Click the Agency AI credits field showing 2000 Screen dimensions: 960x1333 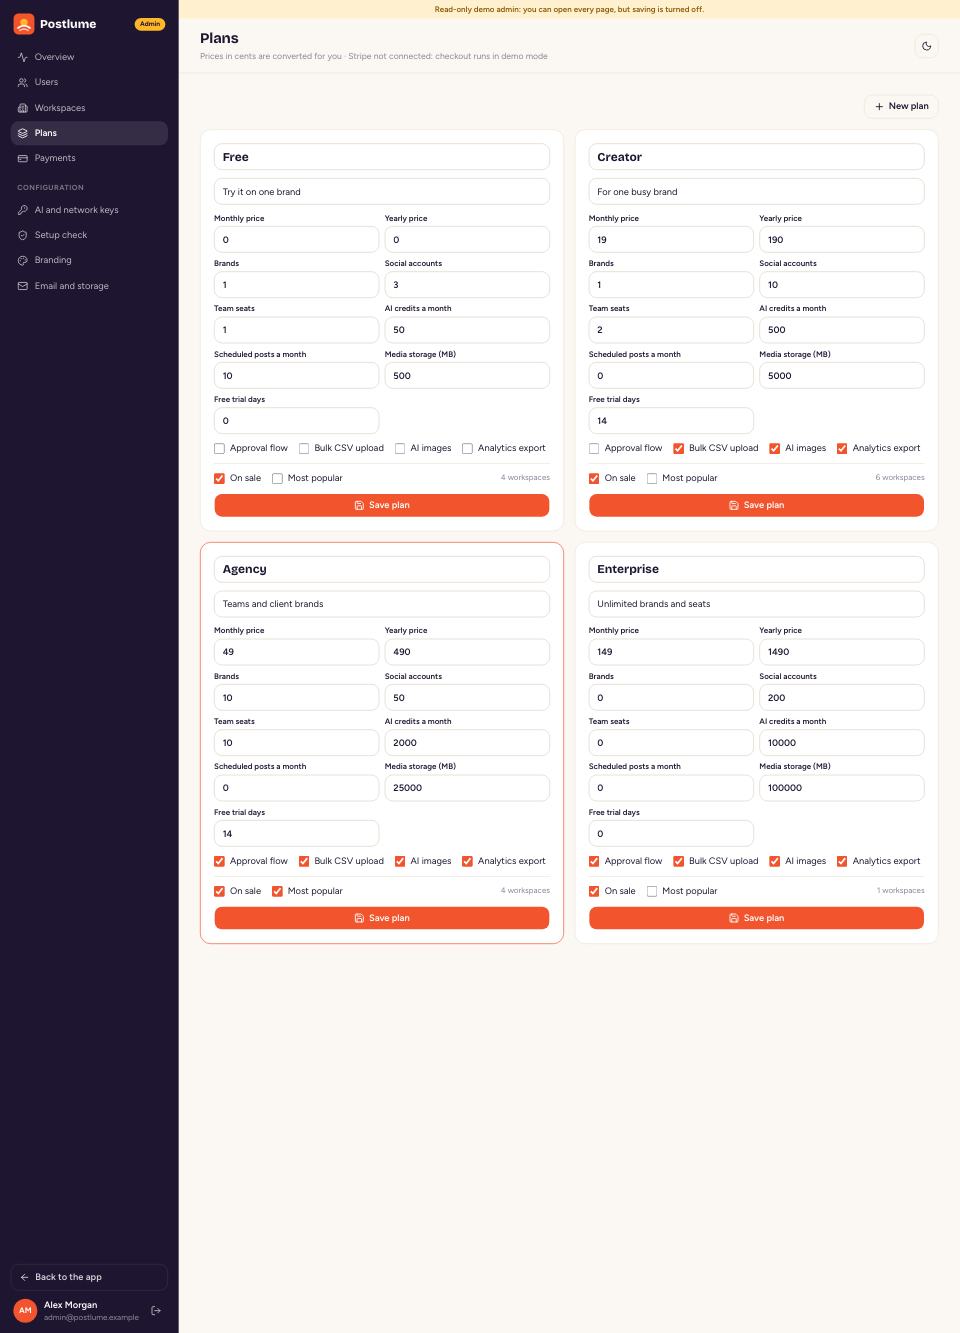tap(467, 743)
